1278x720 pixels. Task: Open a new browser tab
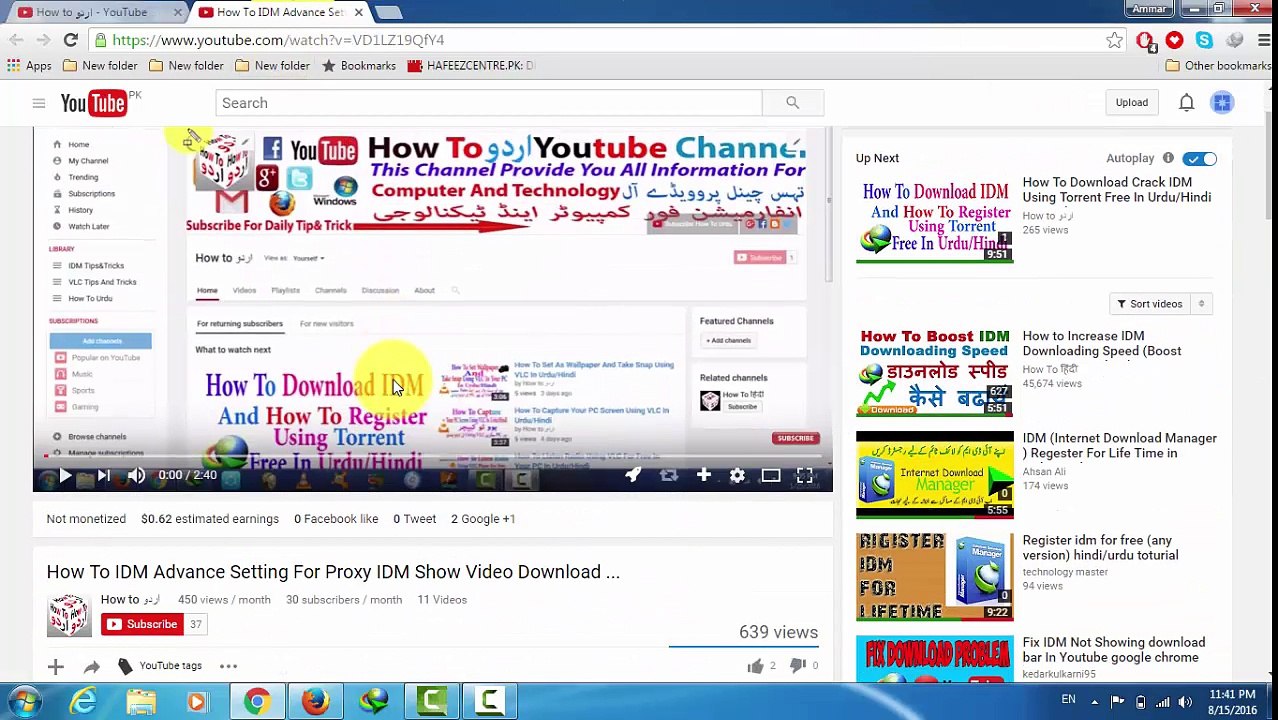[389, 12]
